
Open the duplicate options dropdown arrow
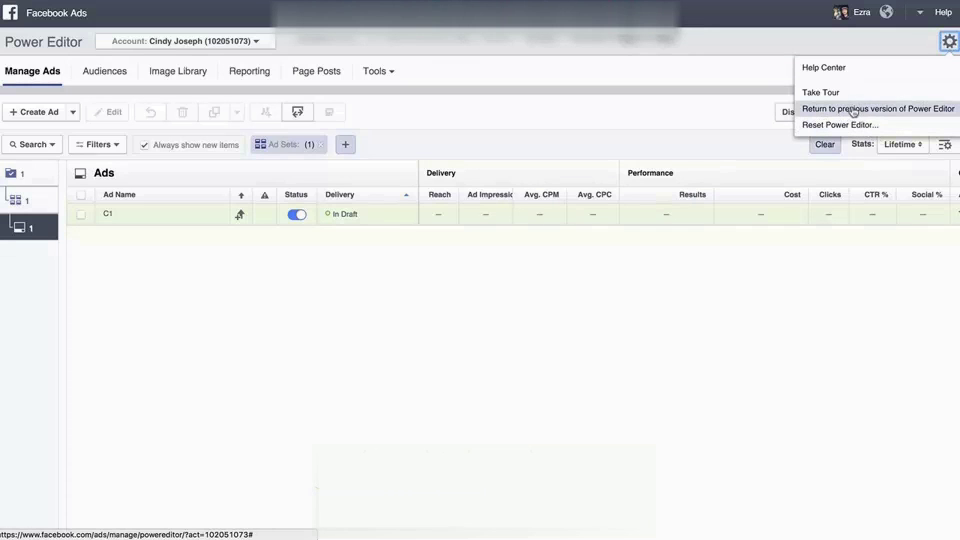[237, 112]
